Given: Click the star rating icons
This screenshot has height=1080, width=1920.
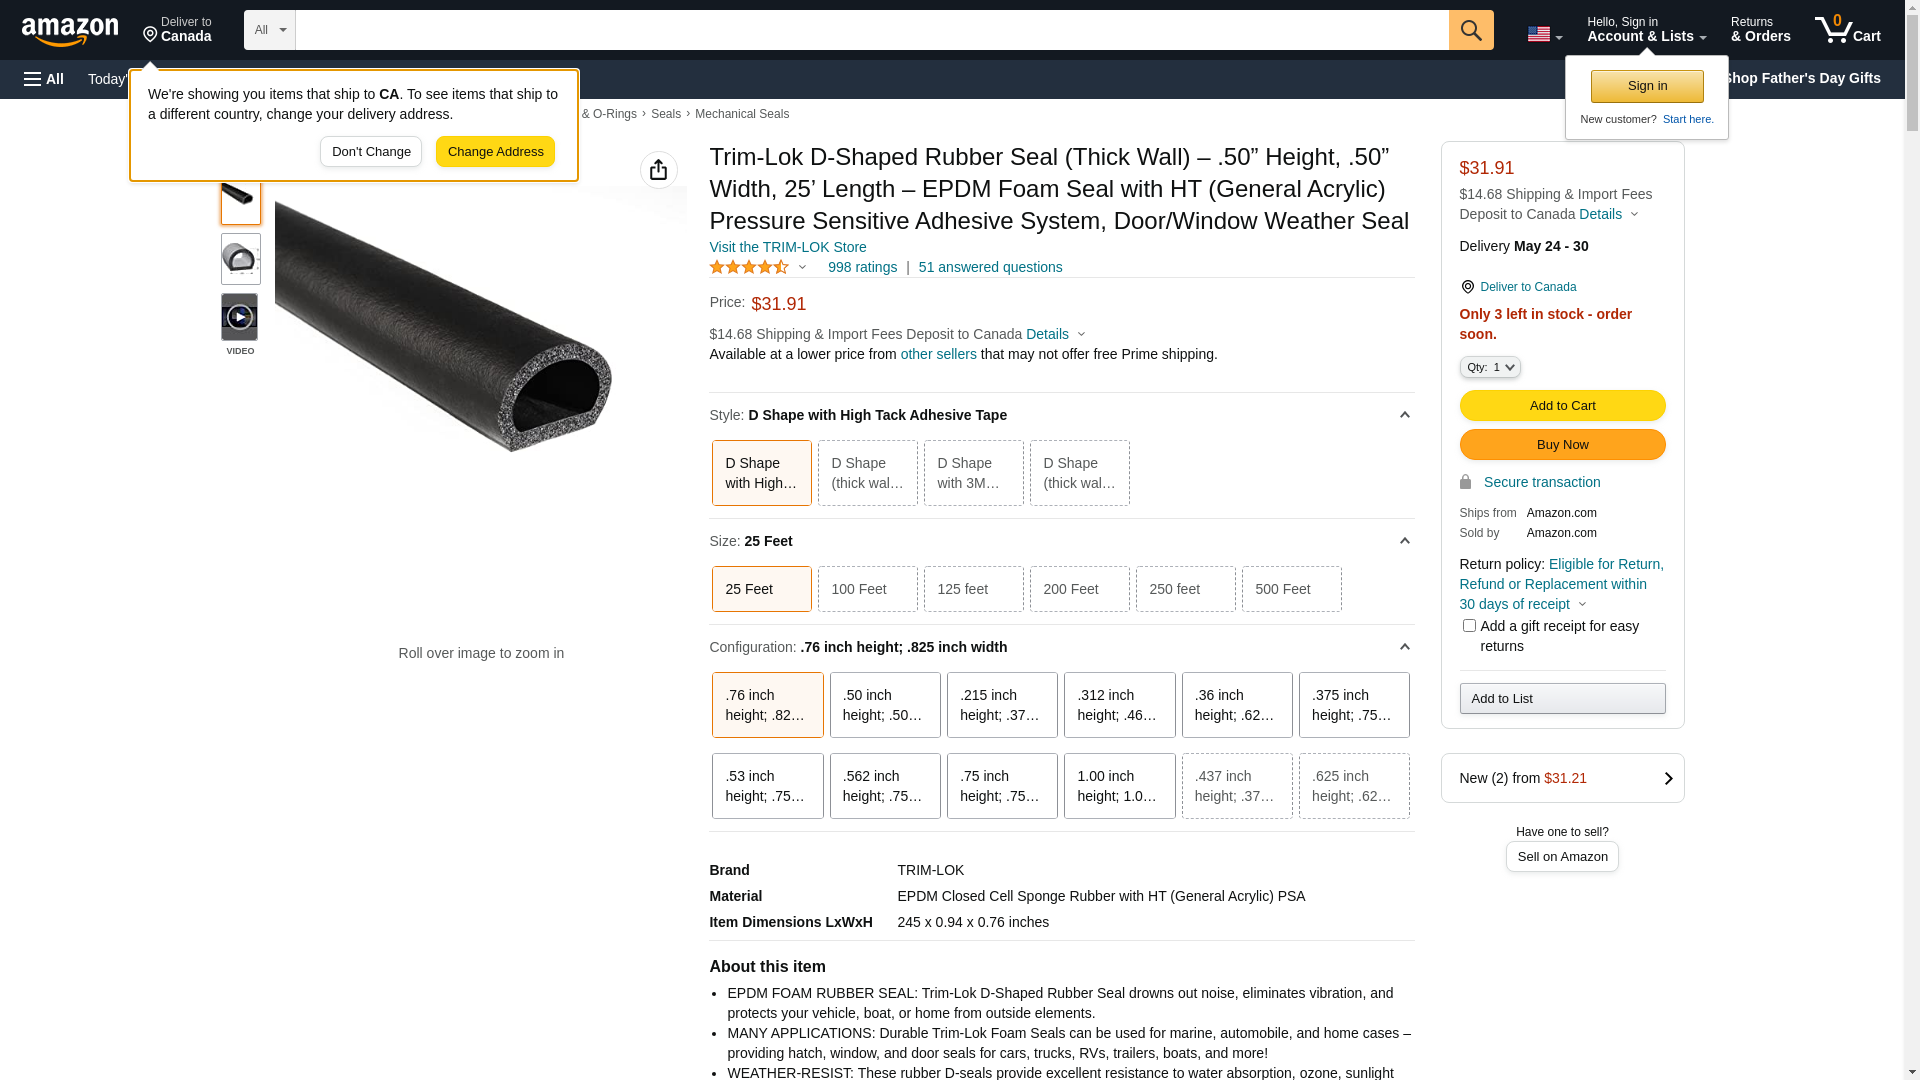Looking at the screenshot, I should tap(749, 267).
